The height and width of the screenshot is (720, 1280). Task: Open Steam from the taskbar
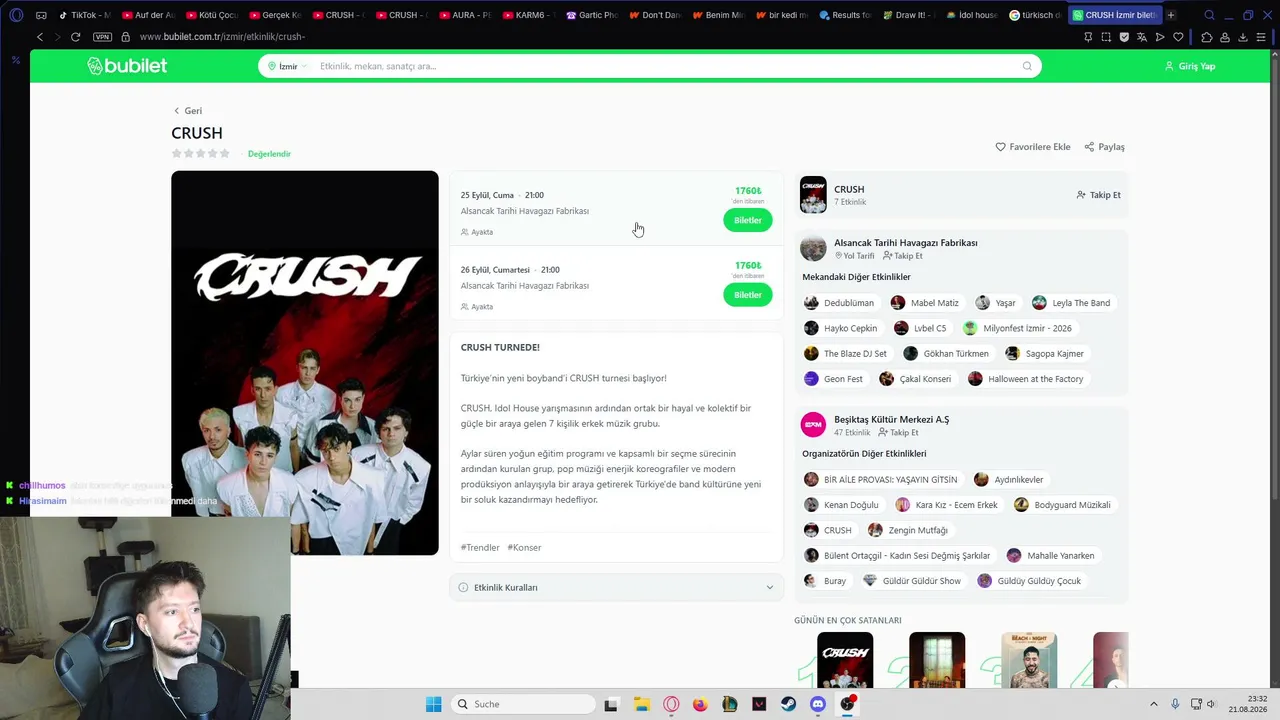(788, 704)
